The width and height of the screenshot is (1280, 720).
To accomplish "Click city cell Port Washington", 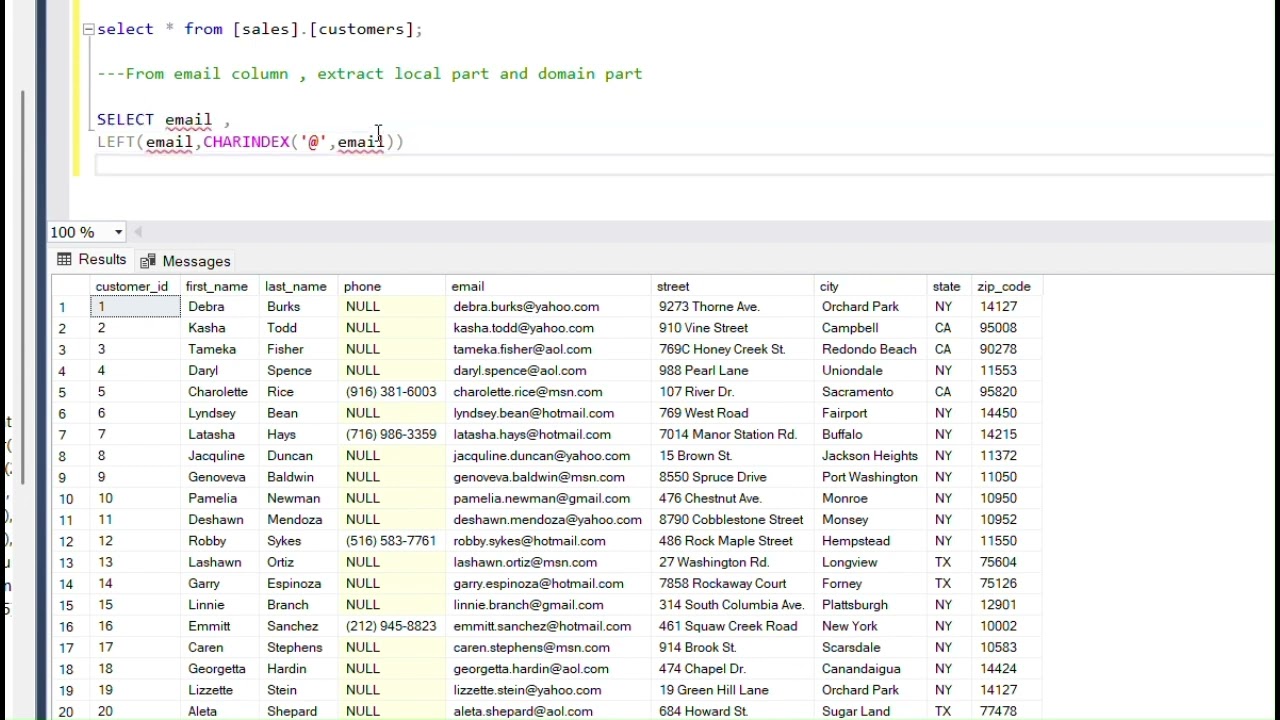I will coord(872,477).
